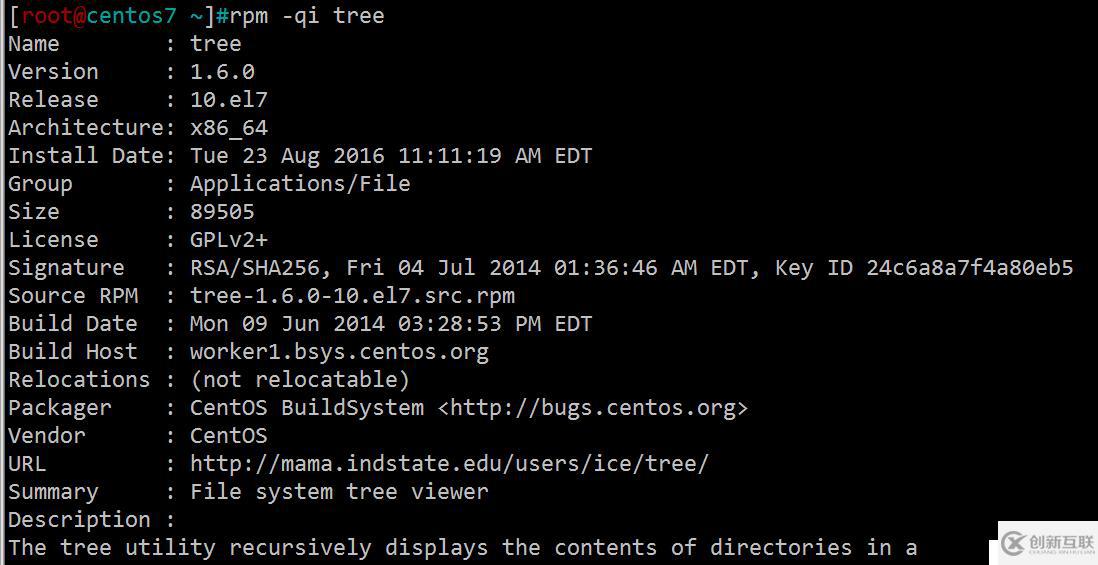
Task: Click the bugs.centos.org packager URL
Action: (x=592, y=408)
